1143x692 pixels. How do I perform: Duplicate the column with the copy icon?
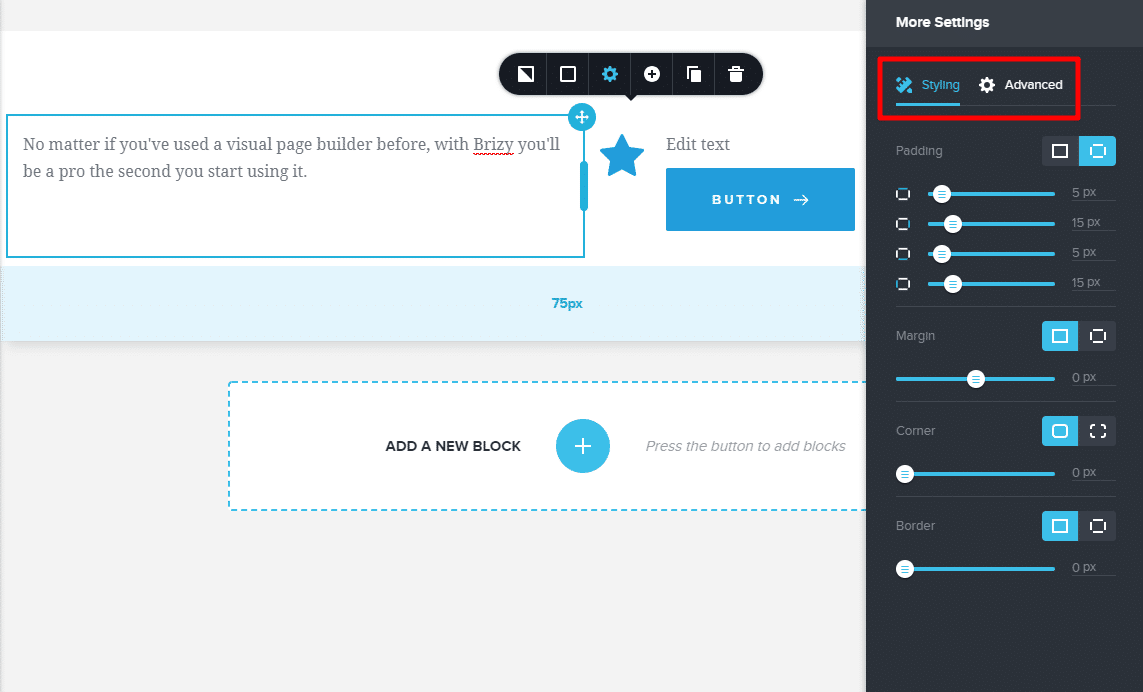pos(694,74)
